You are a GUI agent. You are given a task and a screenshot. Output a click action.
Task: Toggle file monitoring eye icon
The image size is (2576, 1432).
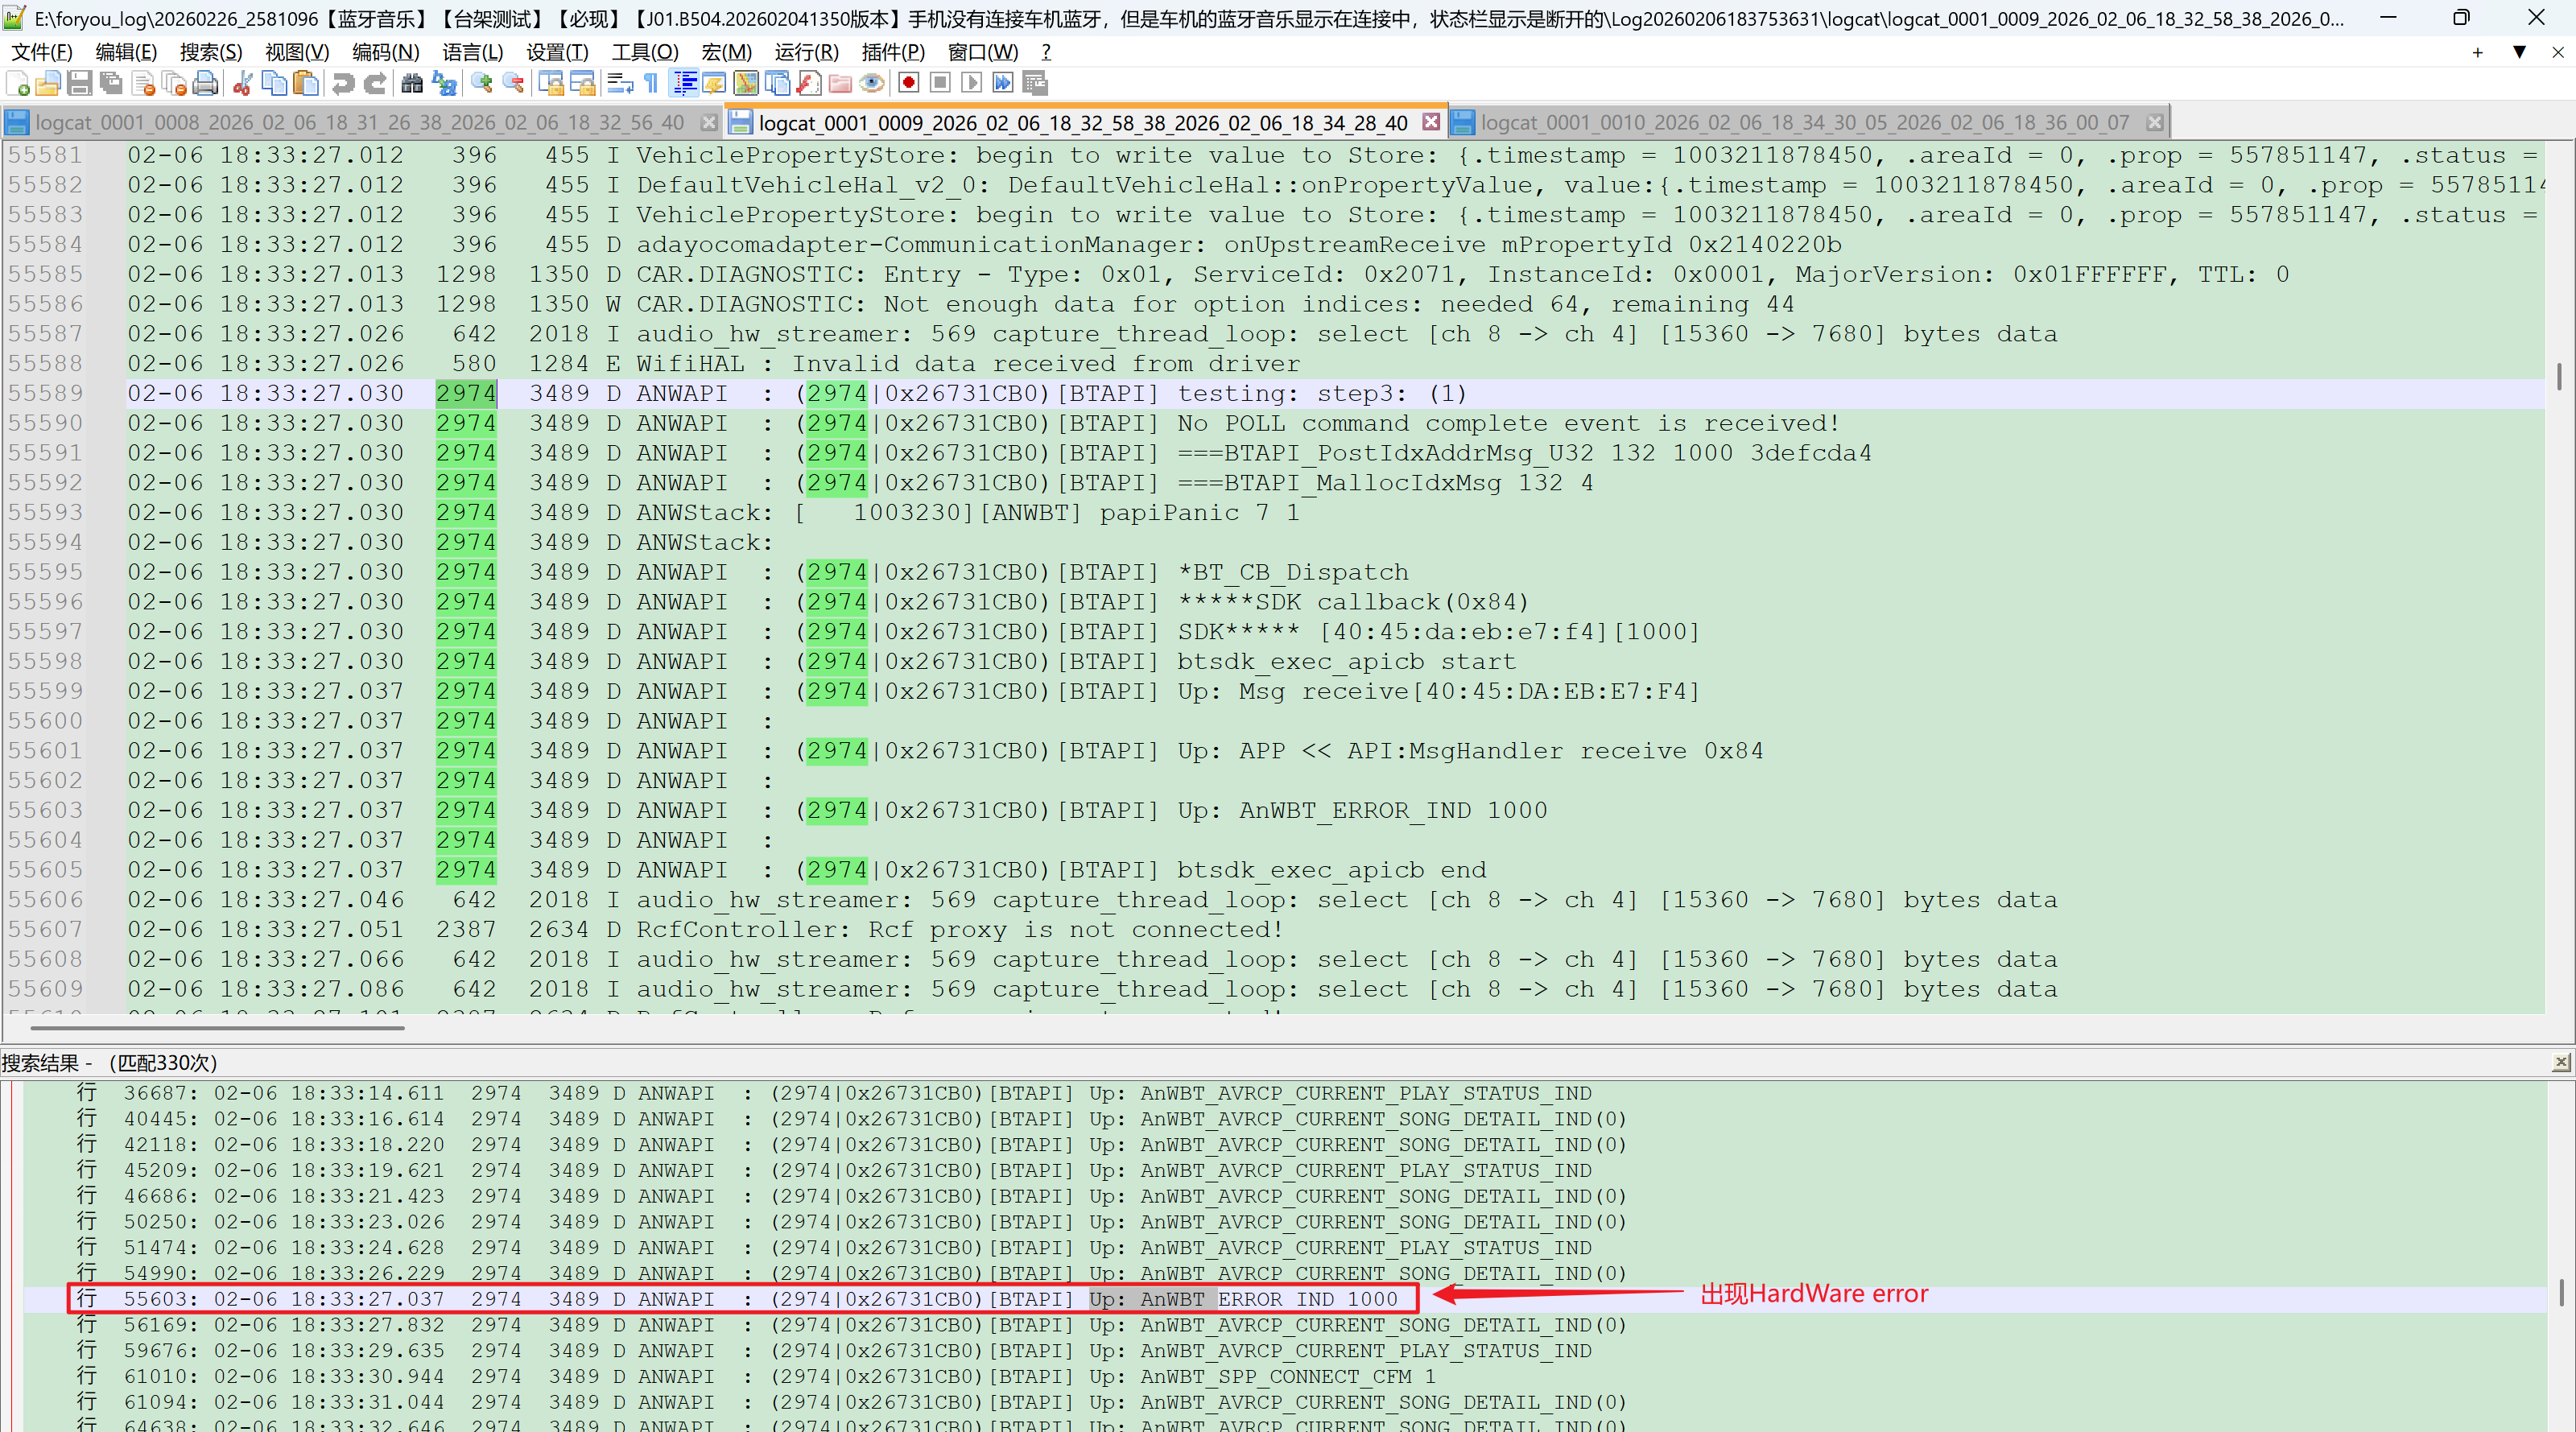point(872,84)
